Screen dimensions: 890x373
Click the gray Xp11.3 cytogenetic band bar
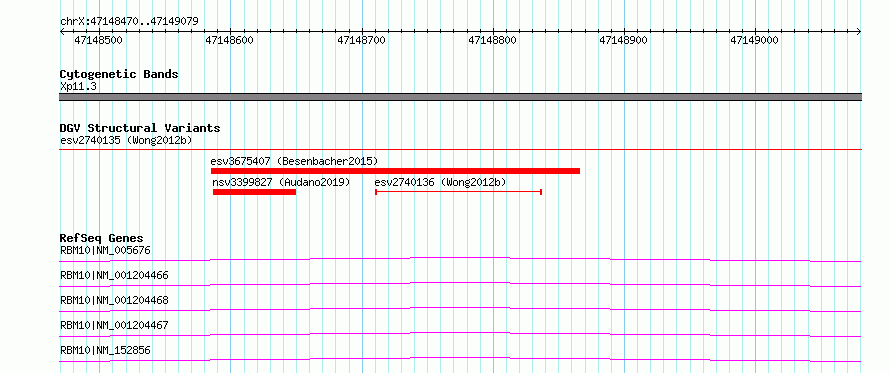460,97
